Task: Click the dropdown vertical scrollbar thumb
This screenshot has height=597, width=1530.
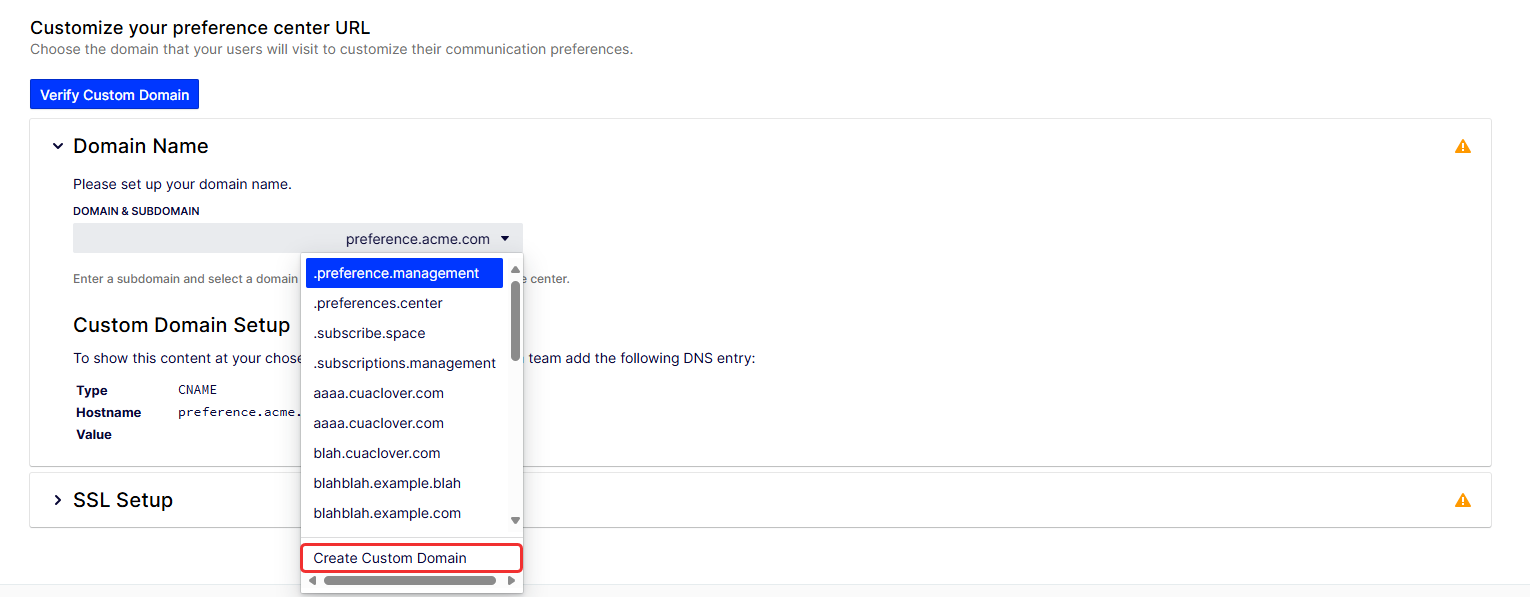Action: click(x=515, y=320)
